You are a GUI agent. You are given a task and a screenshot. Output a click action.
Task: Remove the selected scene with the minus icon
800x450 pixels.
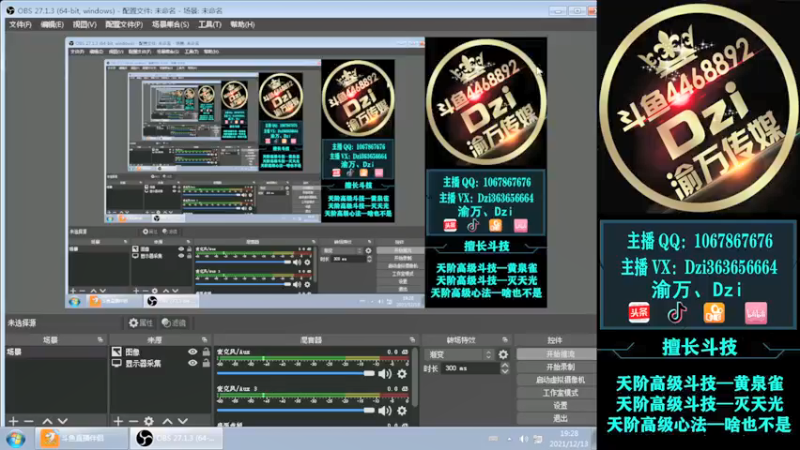point(29,421)
